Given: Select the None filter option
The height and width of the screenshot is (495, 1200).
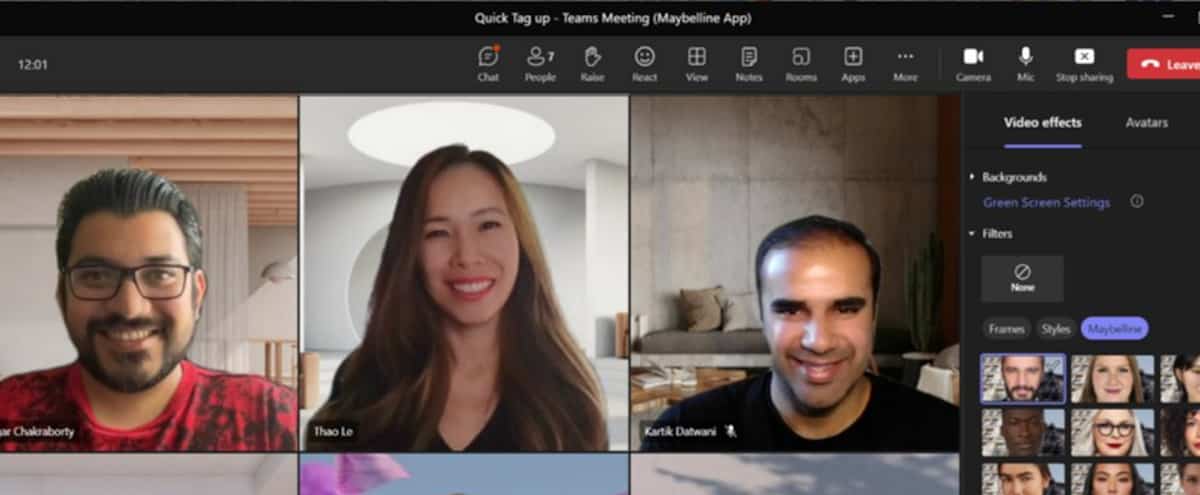Looking at the screenshot, I should coord(1022,278).
